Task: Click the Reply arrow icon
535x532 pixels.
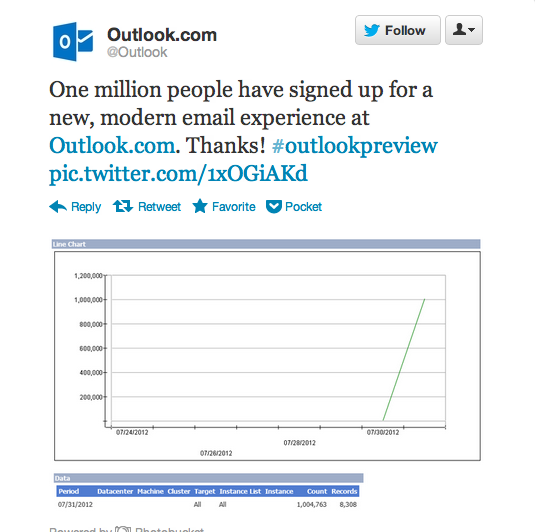Action: click(x=58, y=206)
